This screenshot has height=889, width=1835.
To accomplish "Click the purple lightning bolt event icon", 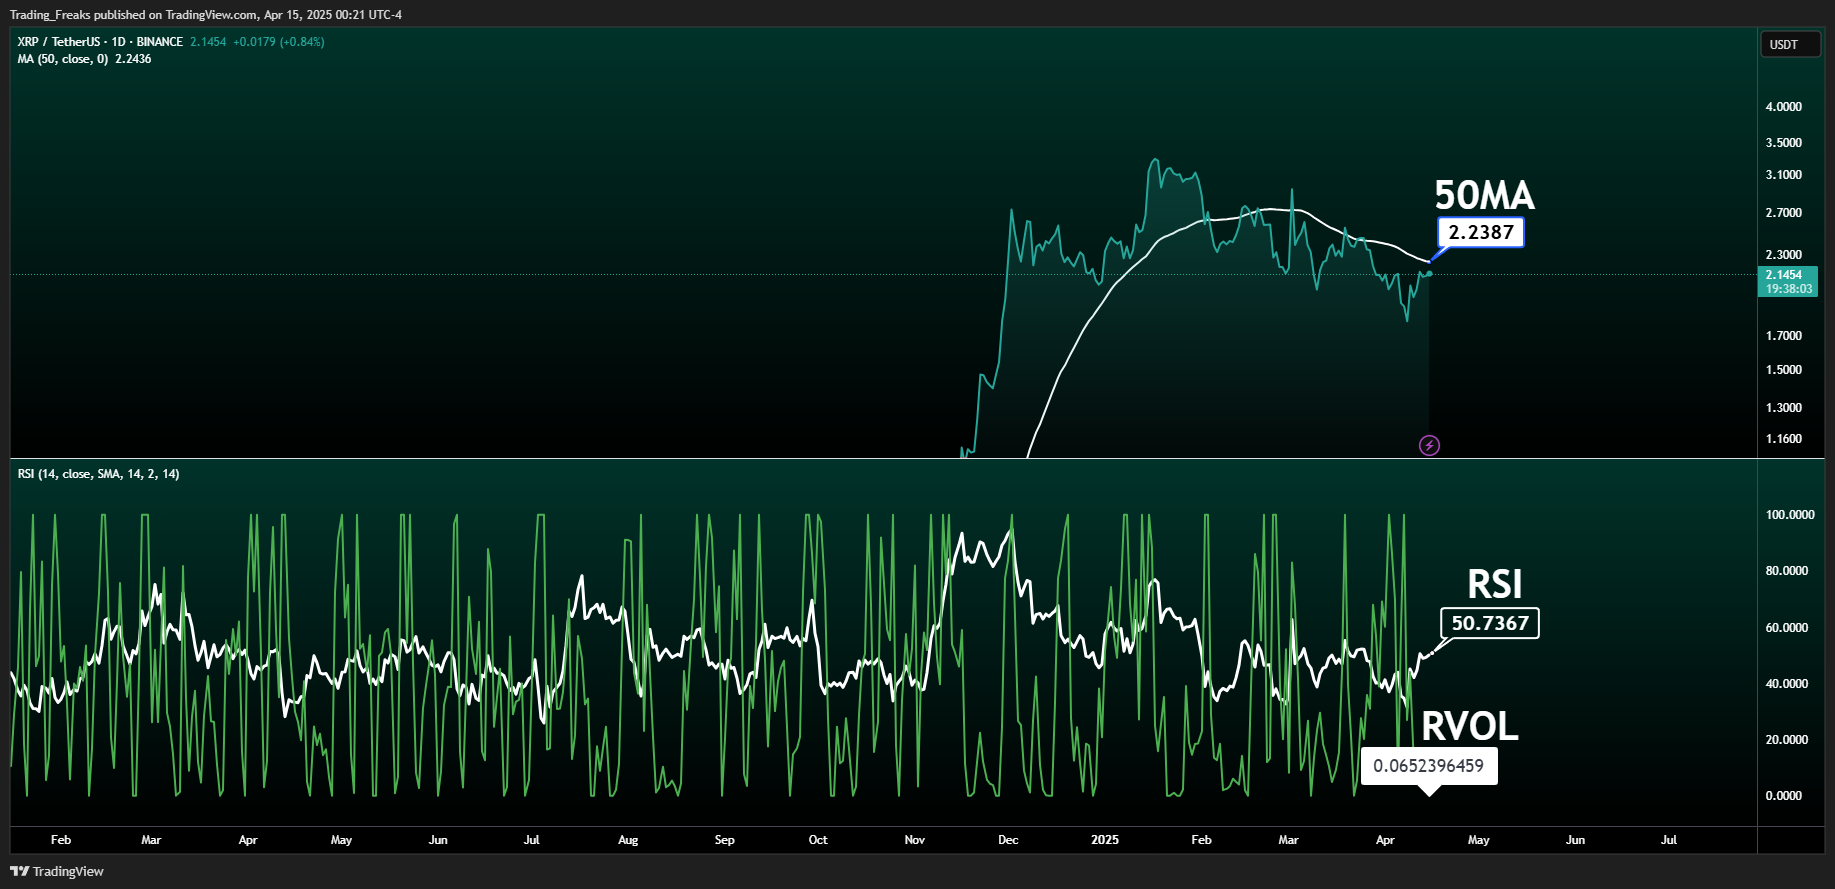I will click(1430, 446).
